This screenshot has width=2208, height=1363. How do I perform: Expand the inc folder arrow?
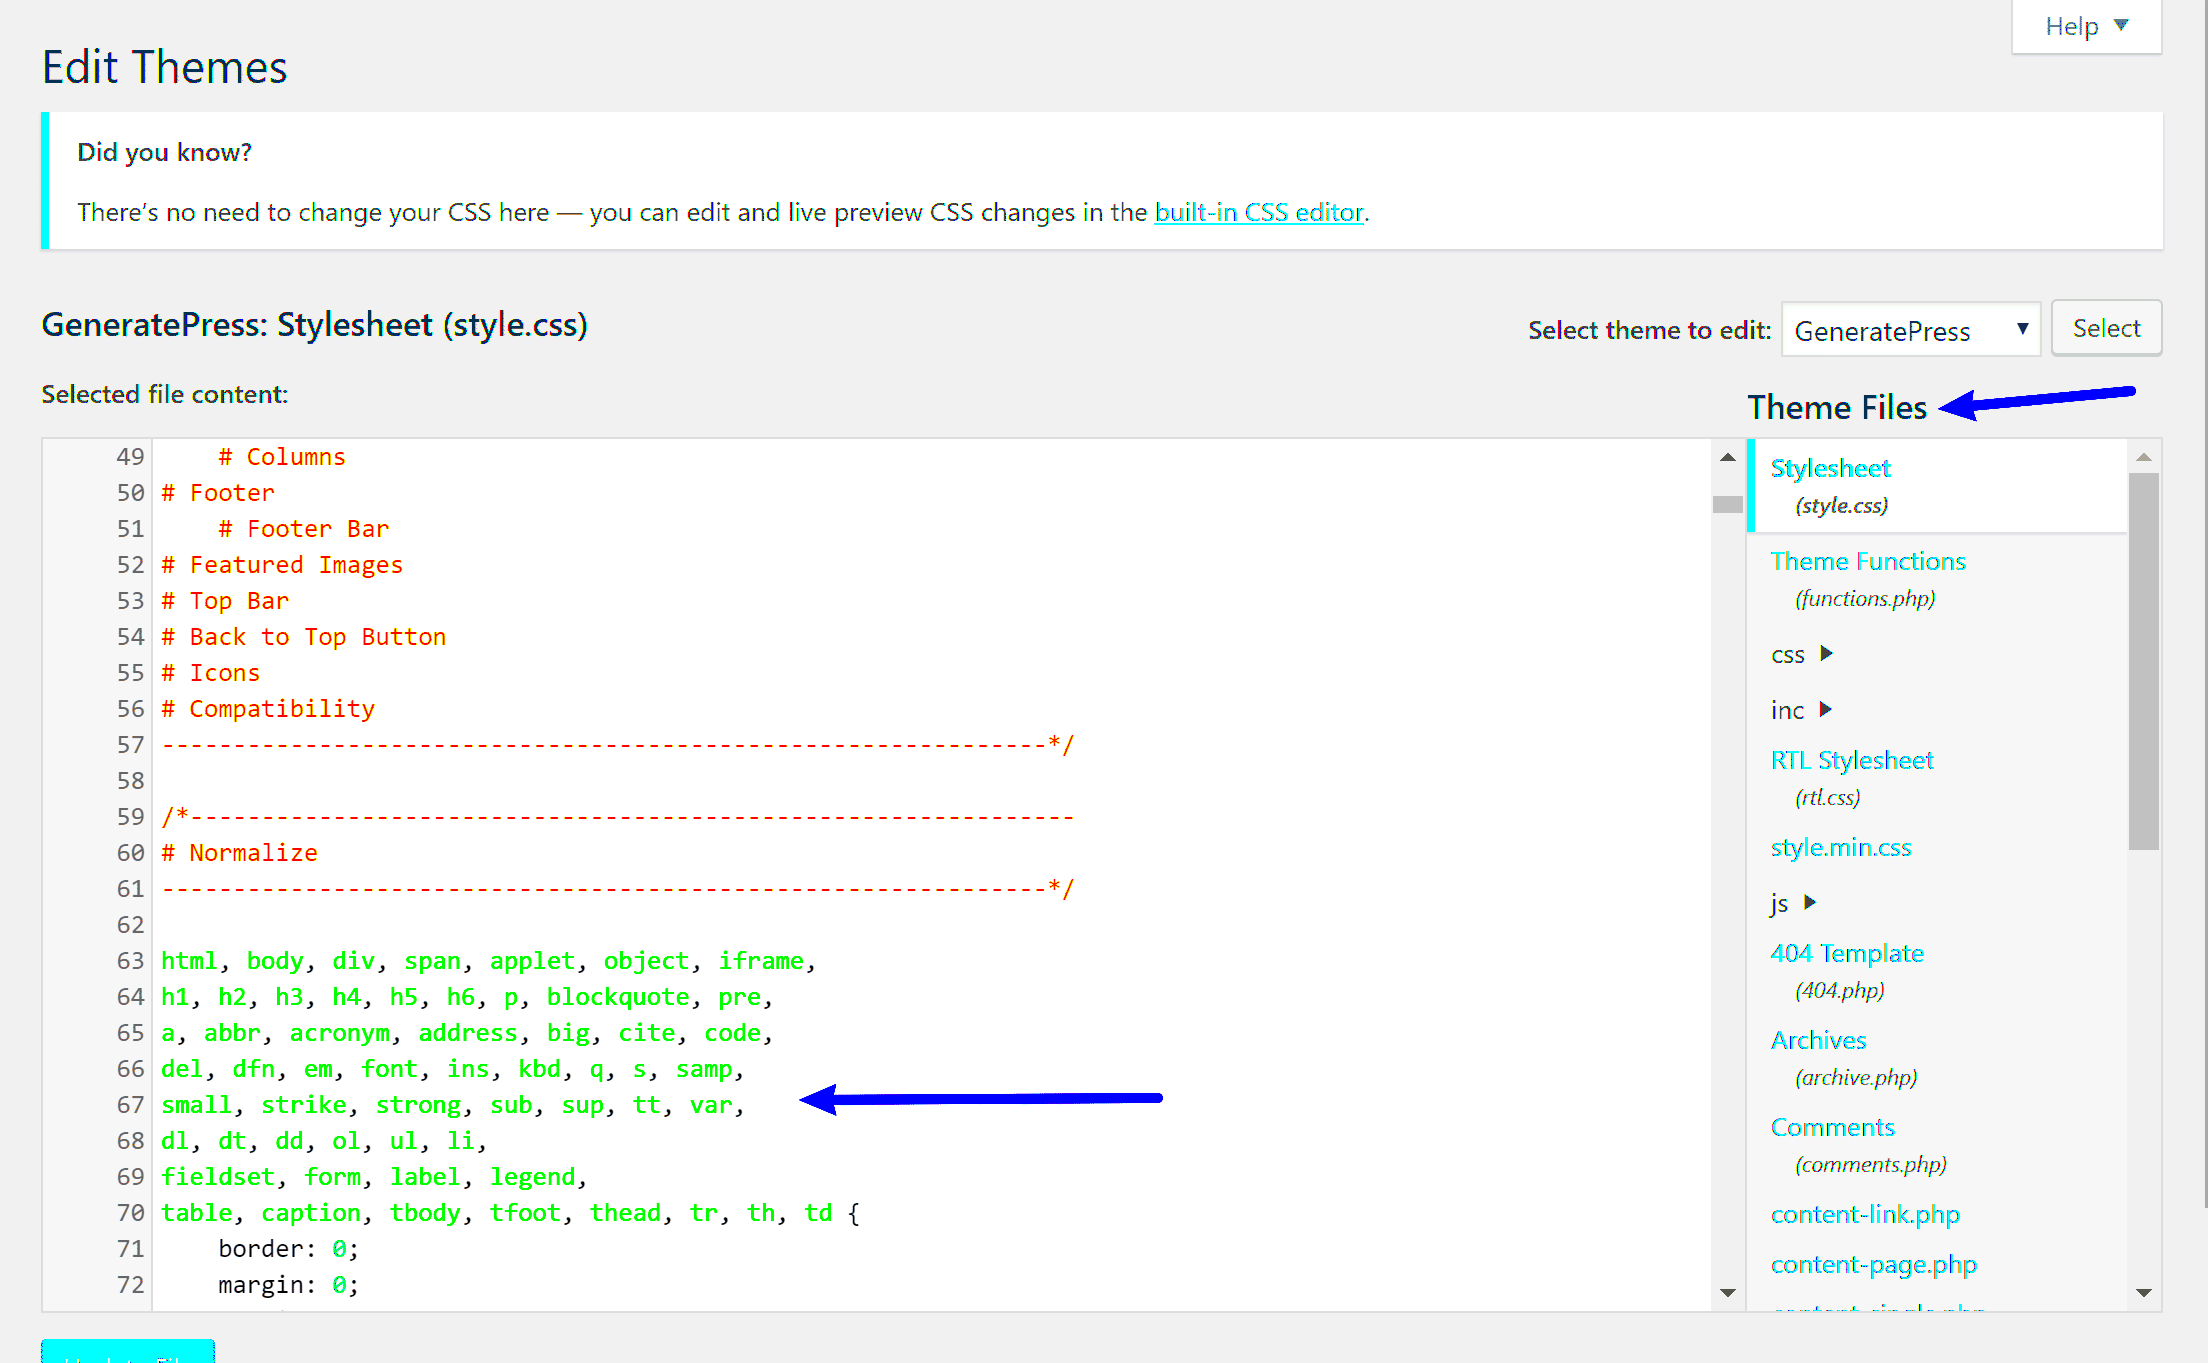[x=1825, y=709]
